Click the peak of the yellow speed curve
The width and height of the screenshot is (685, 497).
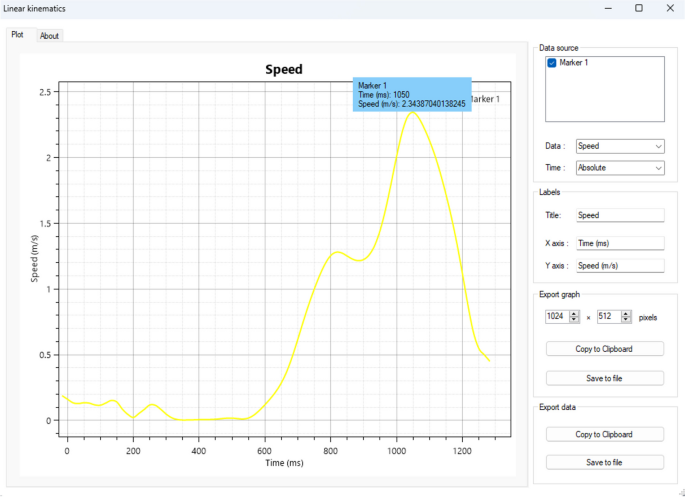pyautogui.click(x=412, y=112)
